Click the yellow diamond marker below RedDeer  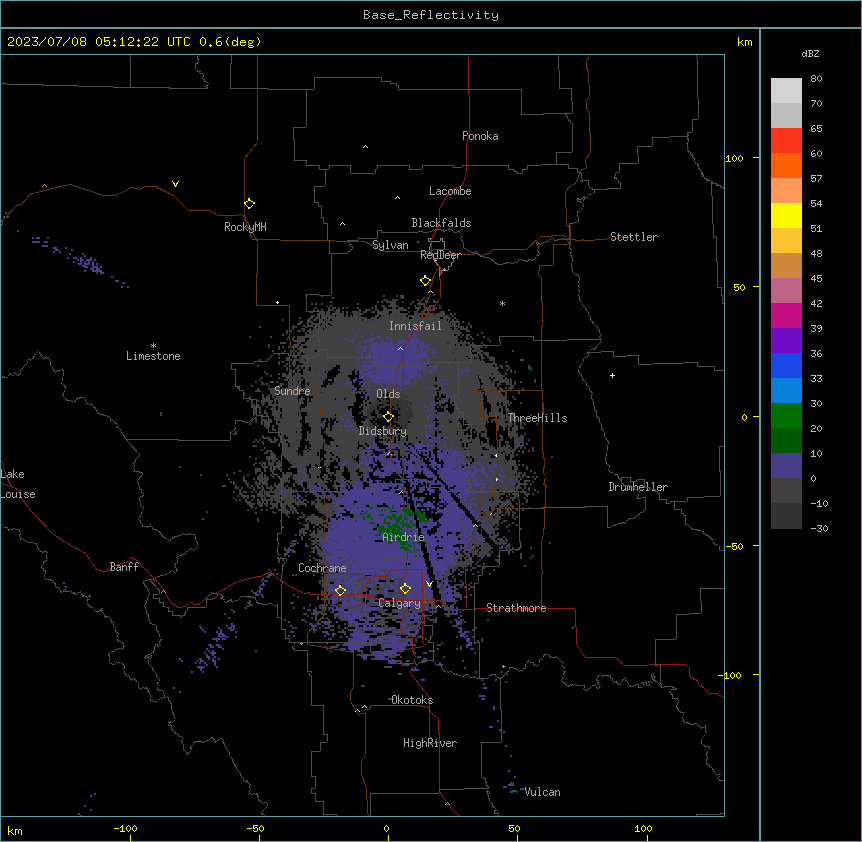tap(425, 281)
